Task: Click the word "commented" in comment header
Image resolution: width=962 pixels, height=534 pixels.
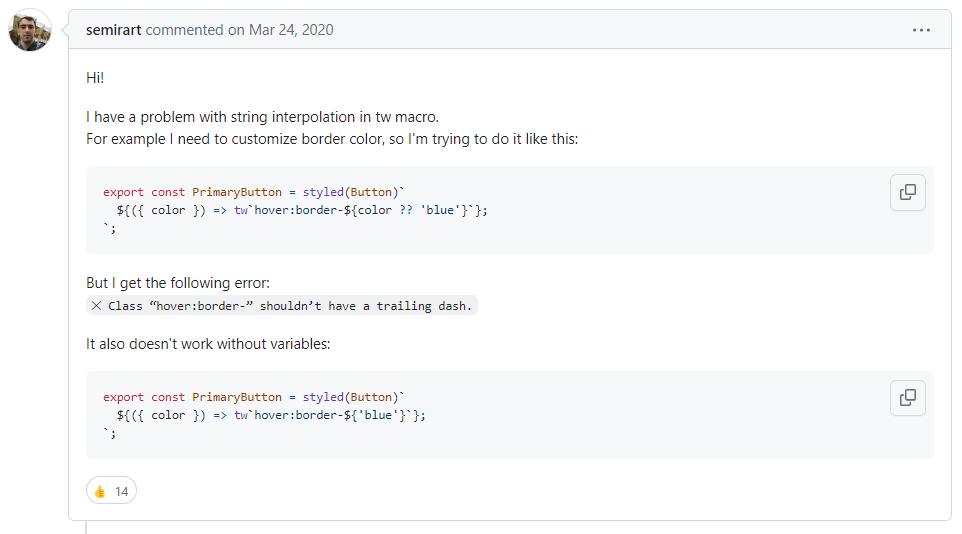Action: [x=185, y=30]
